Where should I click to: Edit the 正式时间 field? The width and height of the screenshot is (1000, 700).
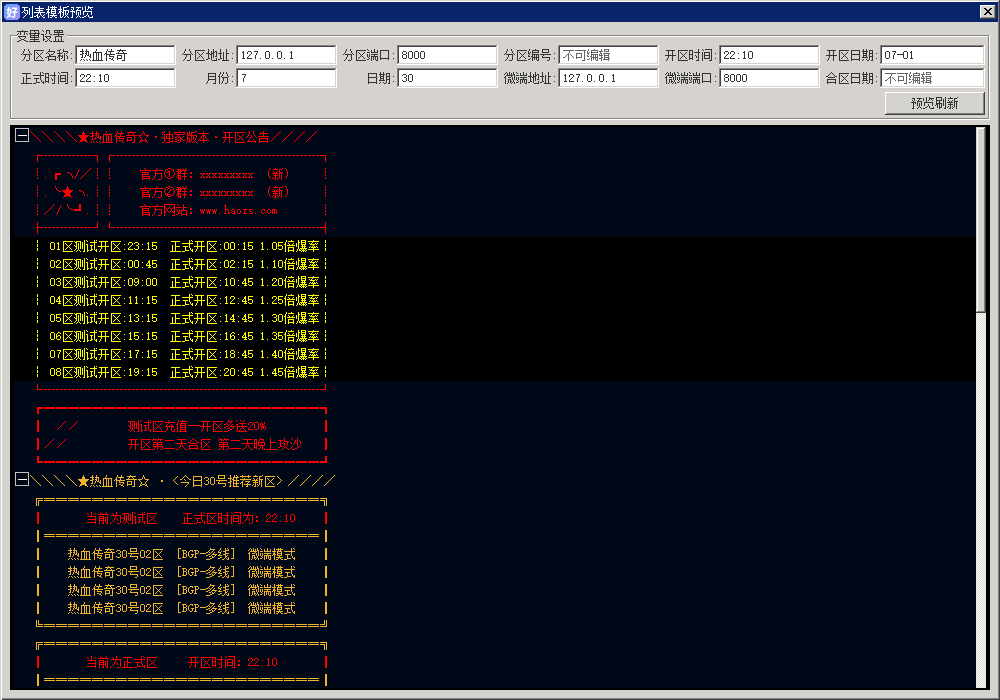125,78
